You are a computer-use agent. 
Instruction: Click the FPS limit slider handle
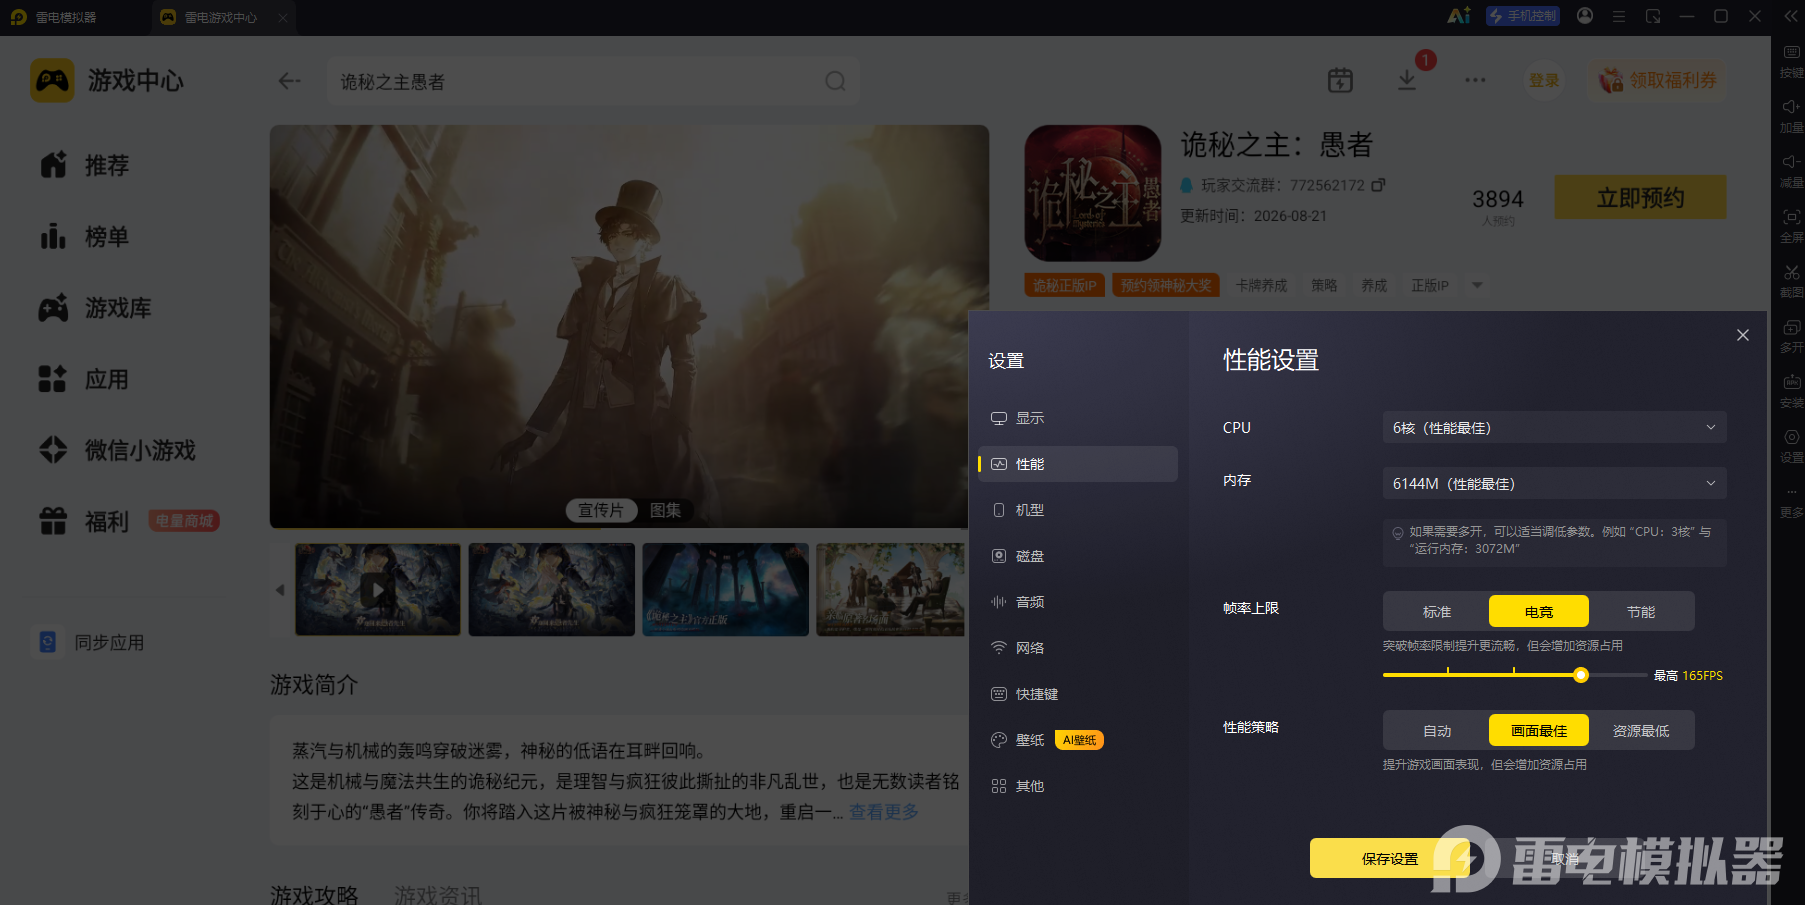click(1581, 675)
